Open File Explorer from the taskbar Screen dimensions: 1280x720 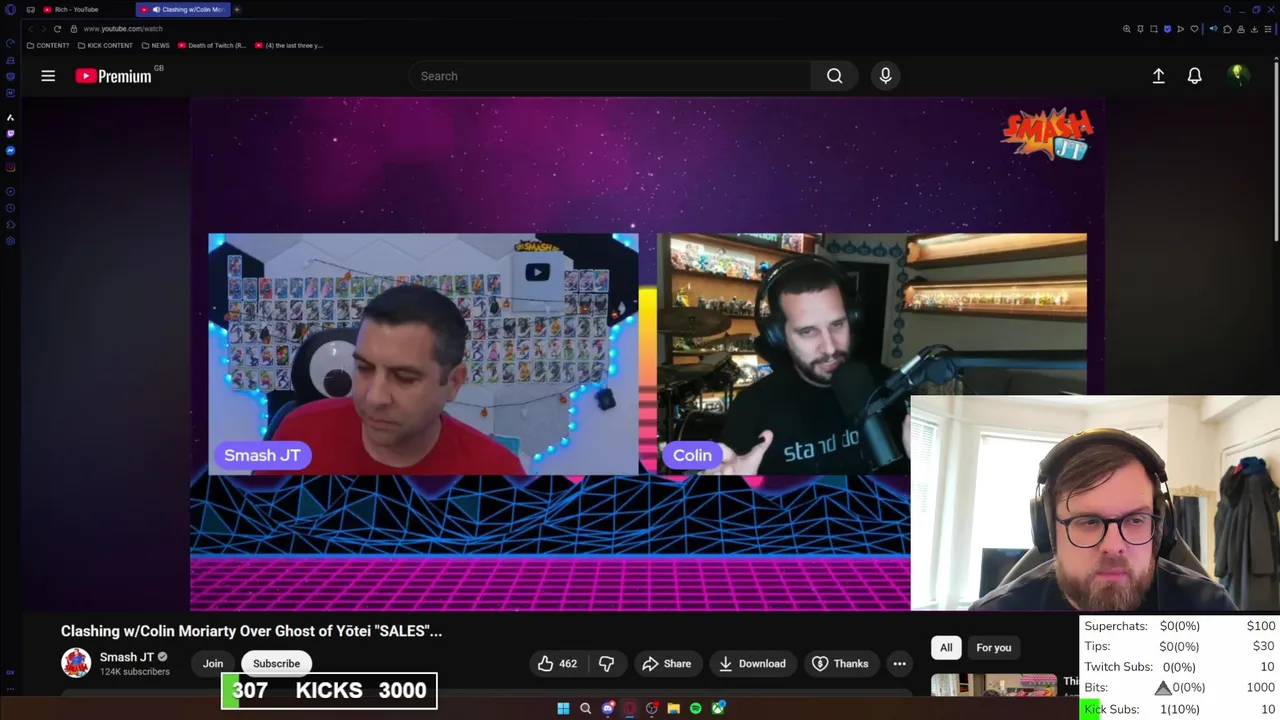[x=673, y=708]
